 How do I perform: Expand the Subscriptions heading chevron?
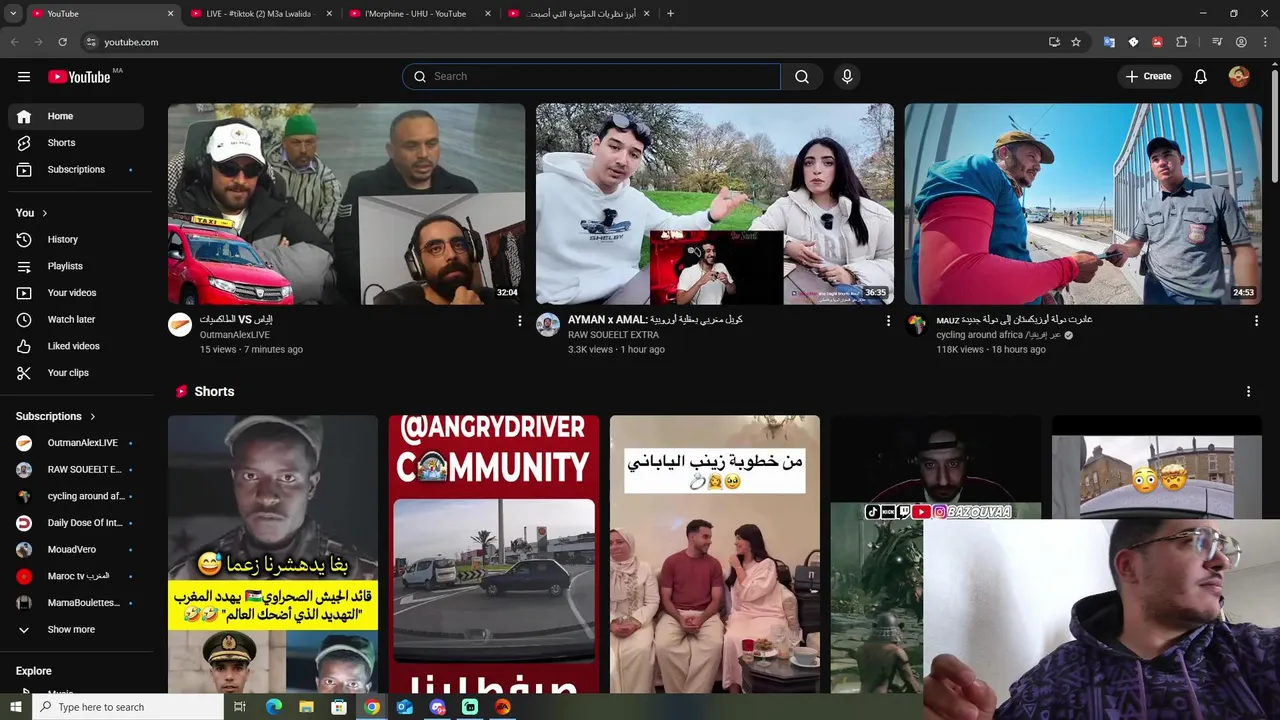point(93,416)
